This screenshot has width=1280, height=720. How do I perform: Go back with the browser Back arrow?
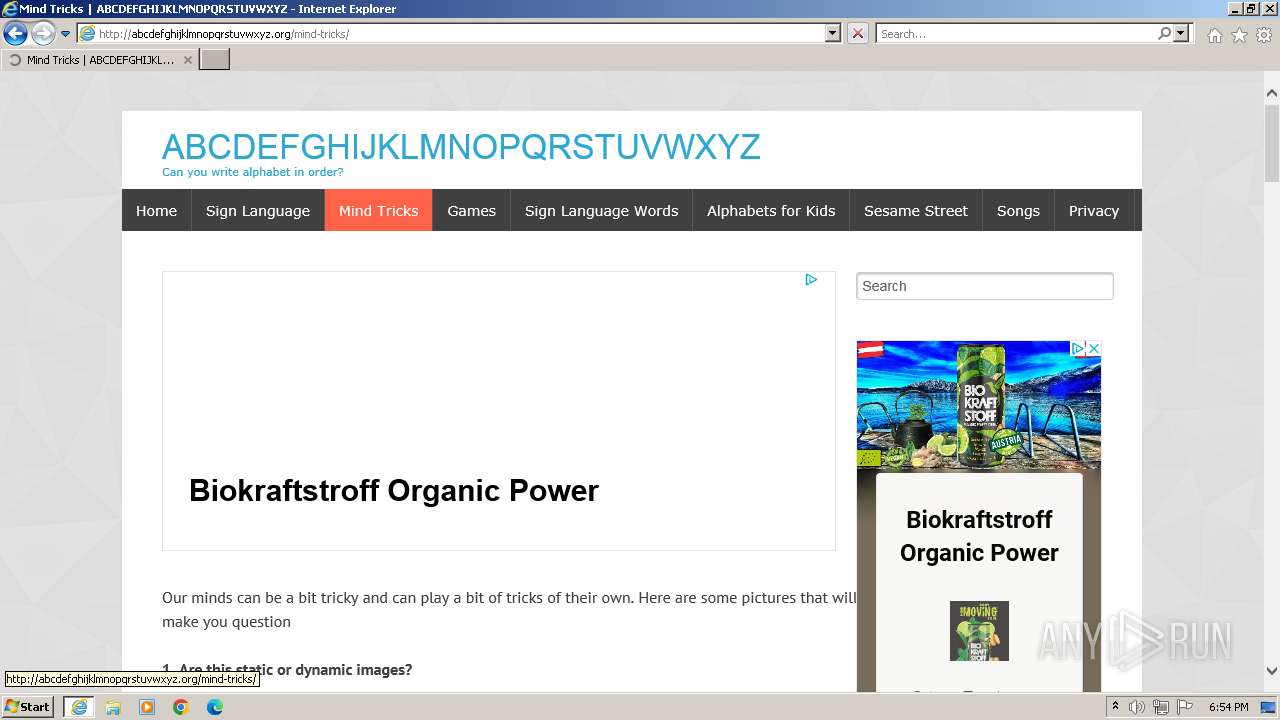(x=15, y=33)
